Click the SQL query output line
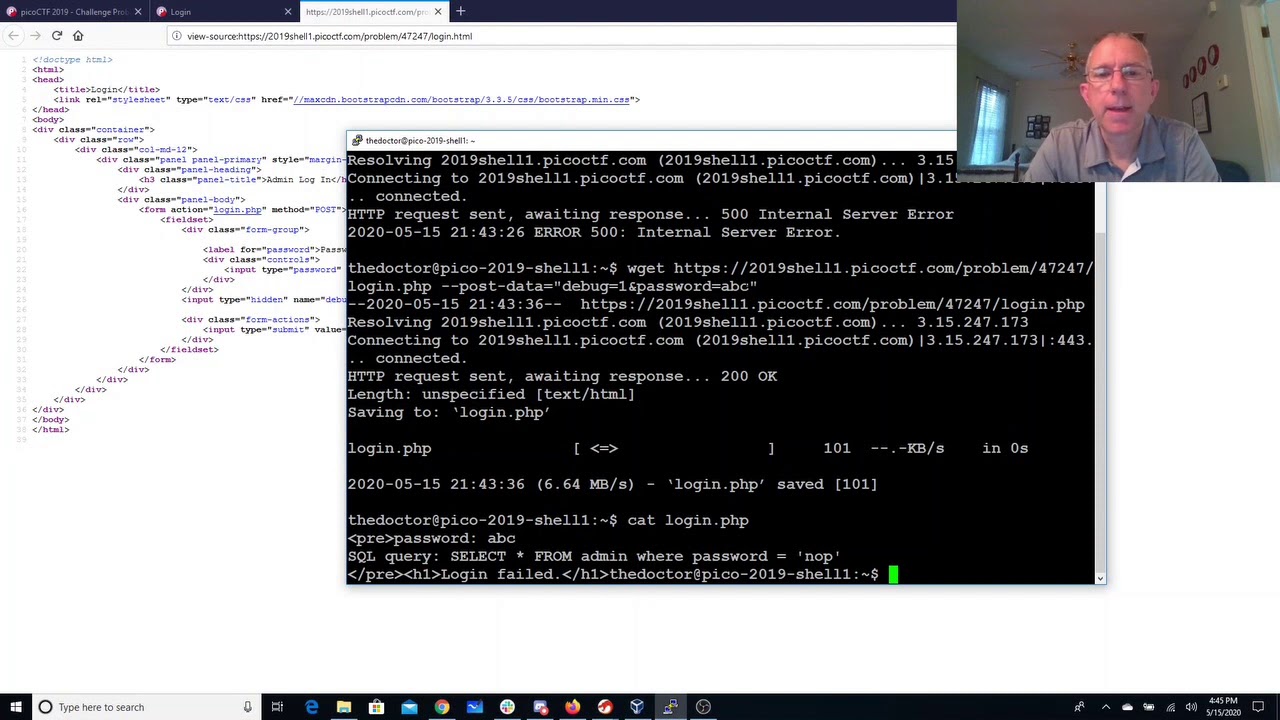The height and width of the screenshot is (720, 1280). (x=594, y=556)
